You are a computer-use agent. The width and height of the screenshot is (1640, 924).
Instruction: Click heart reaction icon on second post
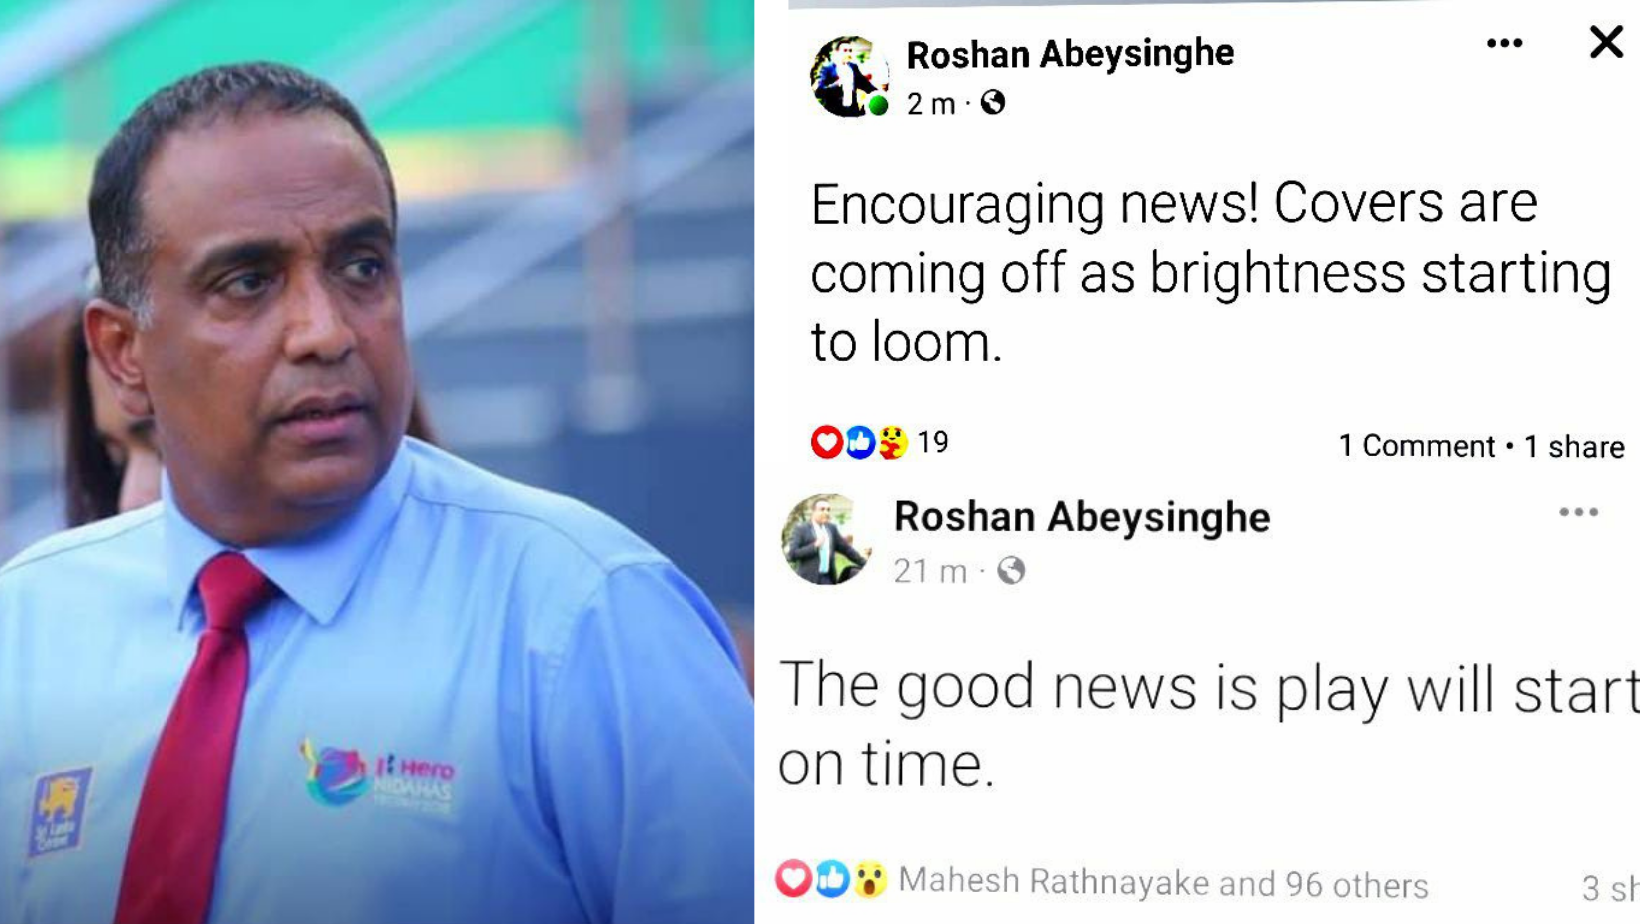tap(794, 879)
